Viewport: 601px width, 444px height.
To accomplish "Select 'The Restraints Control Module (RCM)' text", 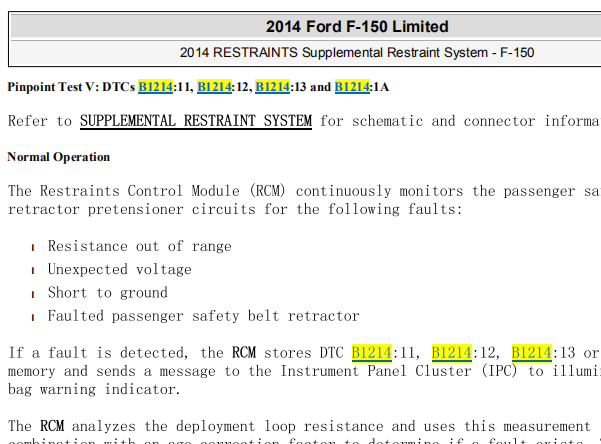I will pos(147,191).
